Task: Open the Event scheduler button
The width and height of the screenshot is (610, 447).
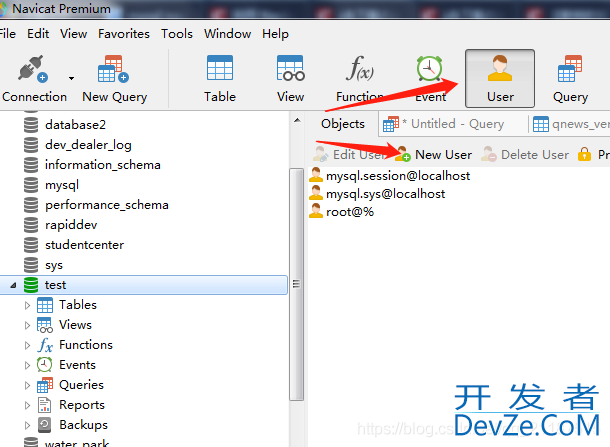Action: click(430, 79)
